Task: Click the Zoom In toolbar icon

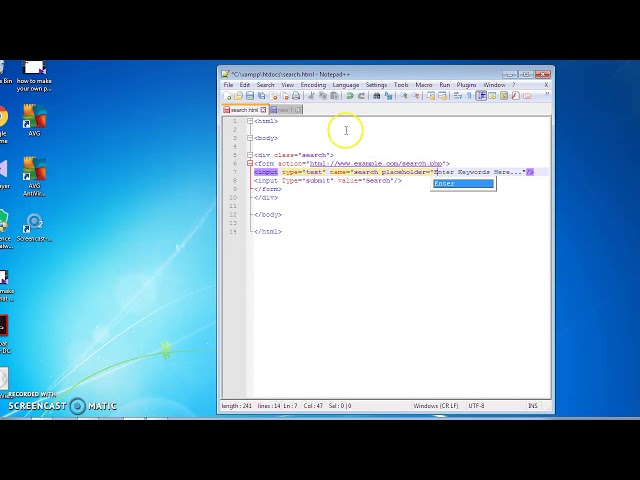Action: tap(404, 96)
